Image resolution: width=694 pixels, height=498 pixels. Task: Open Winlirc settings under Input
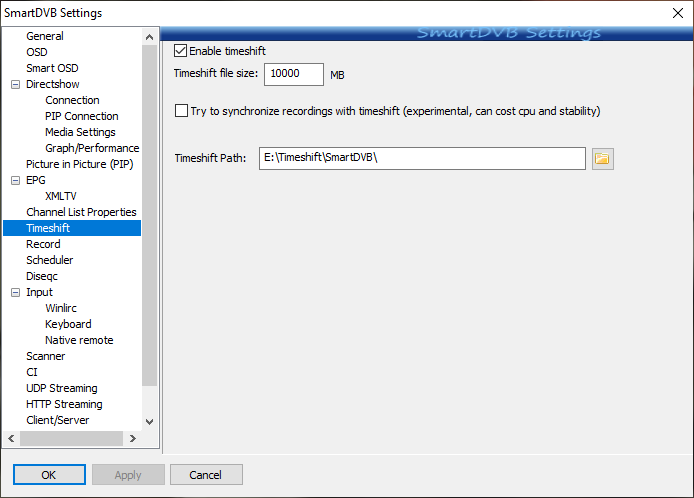point(61,308)
